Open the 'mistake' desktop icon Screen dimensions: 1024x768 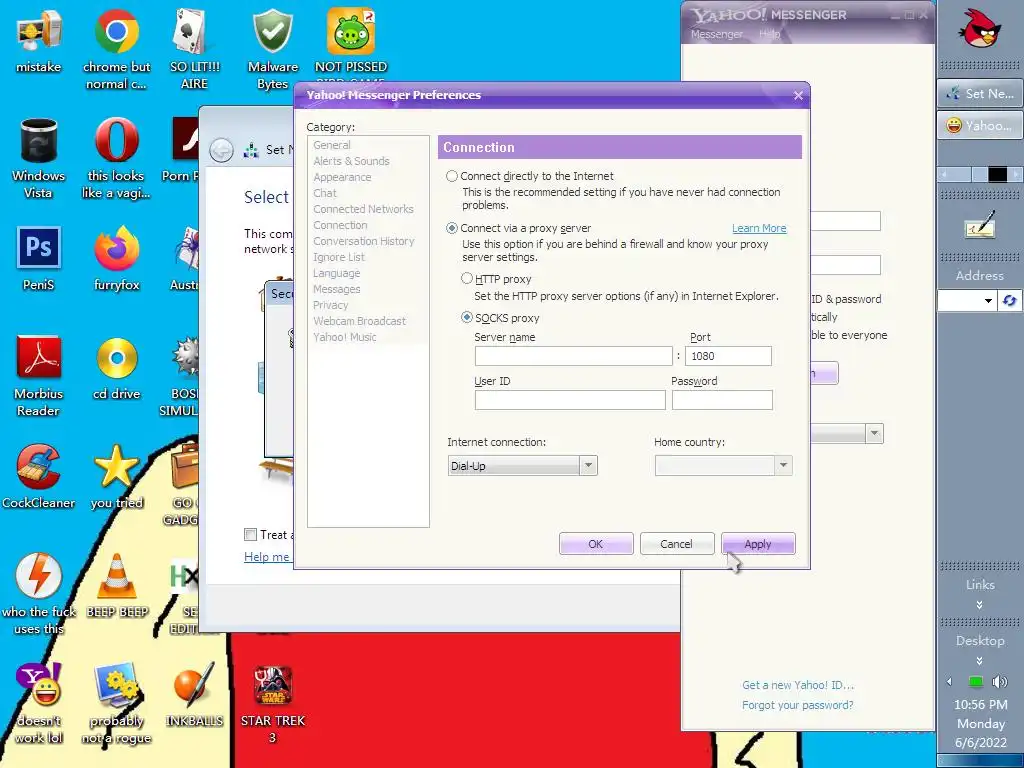[x=39, y=31]
